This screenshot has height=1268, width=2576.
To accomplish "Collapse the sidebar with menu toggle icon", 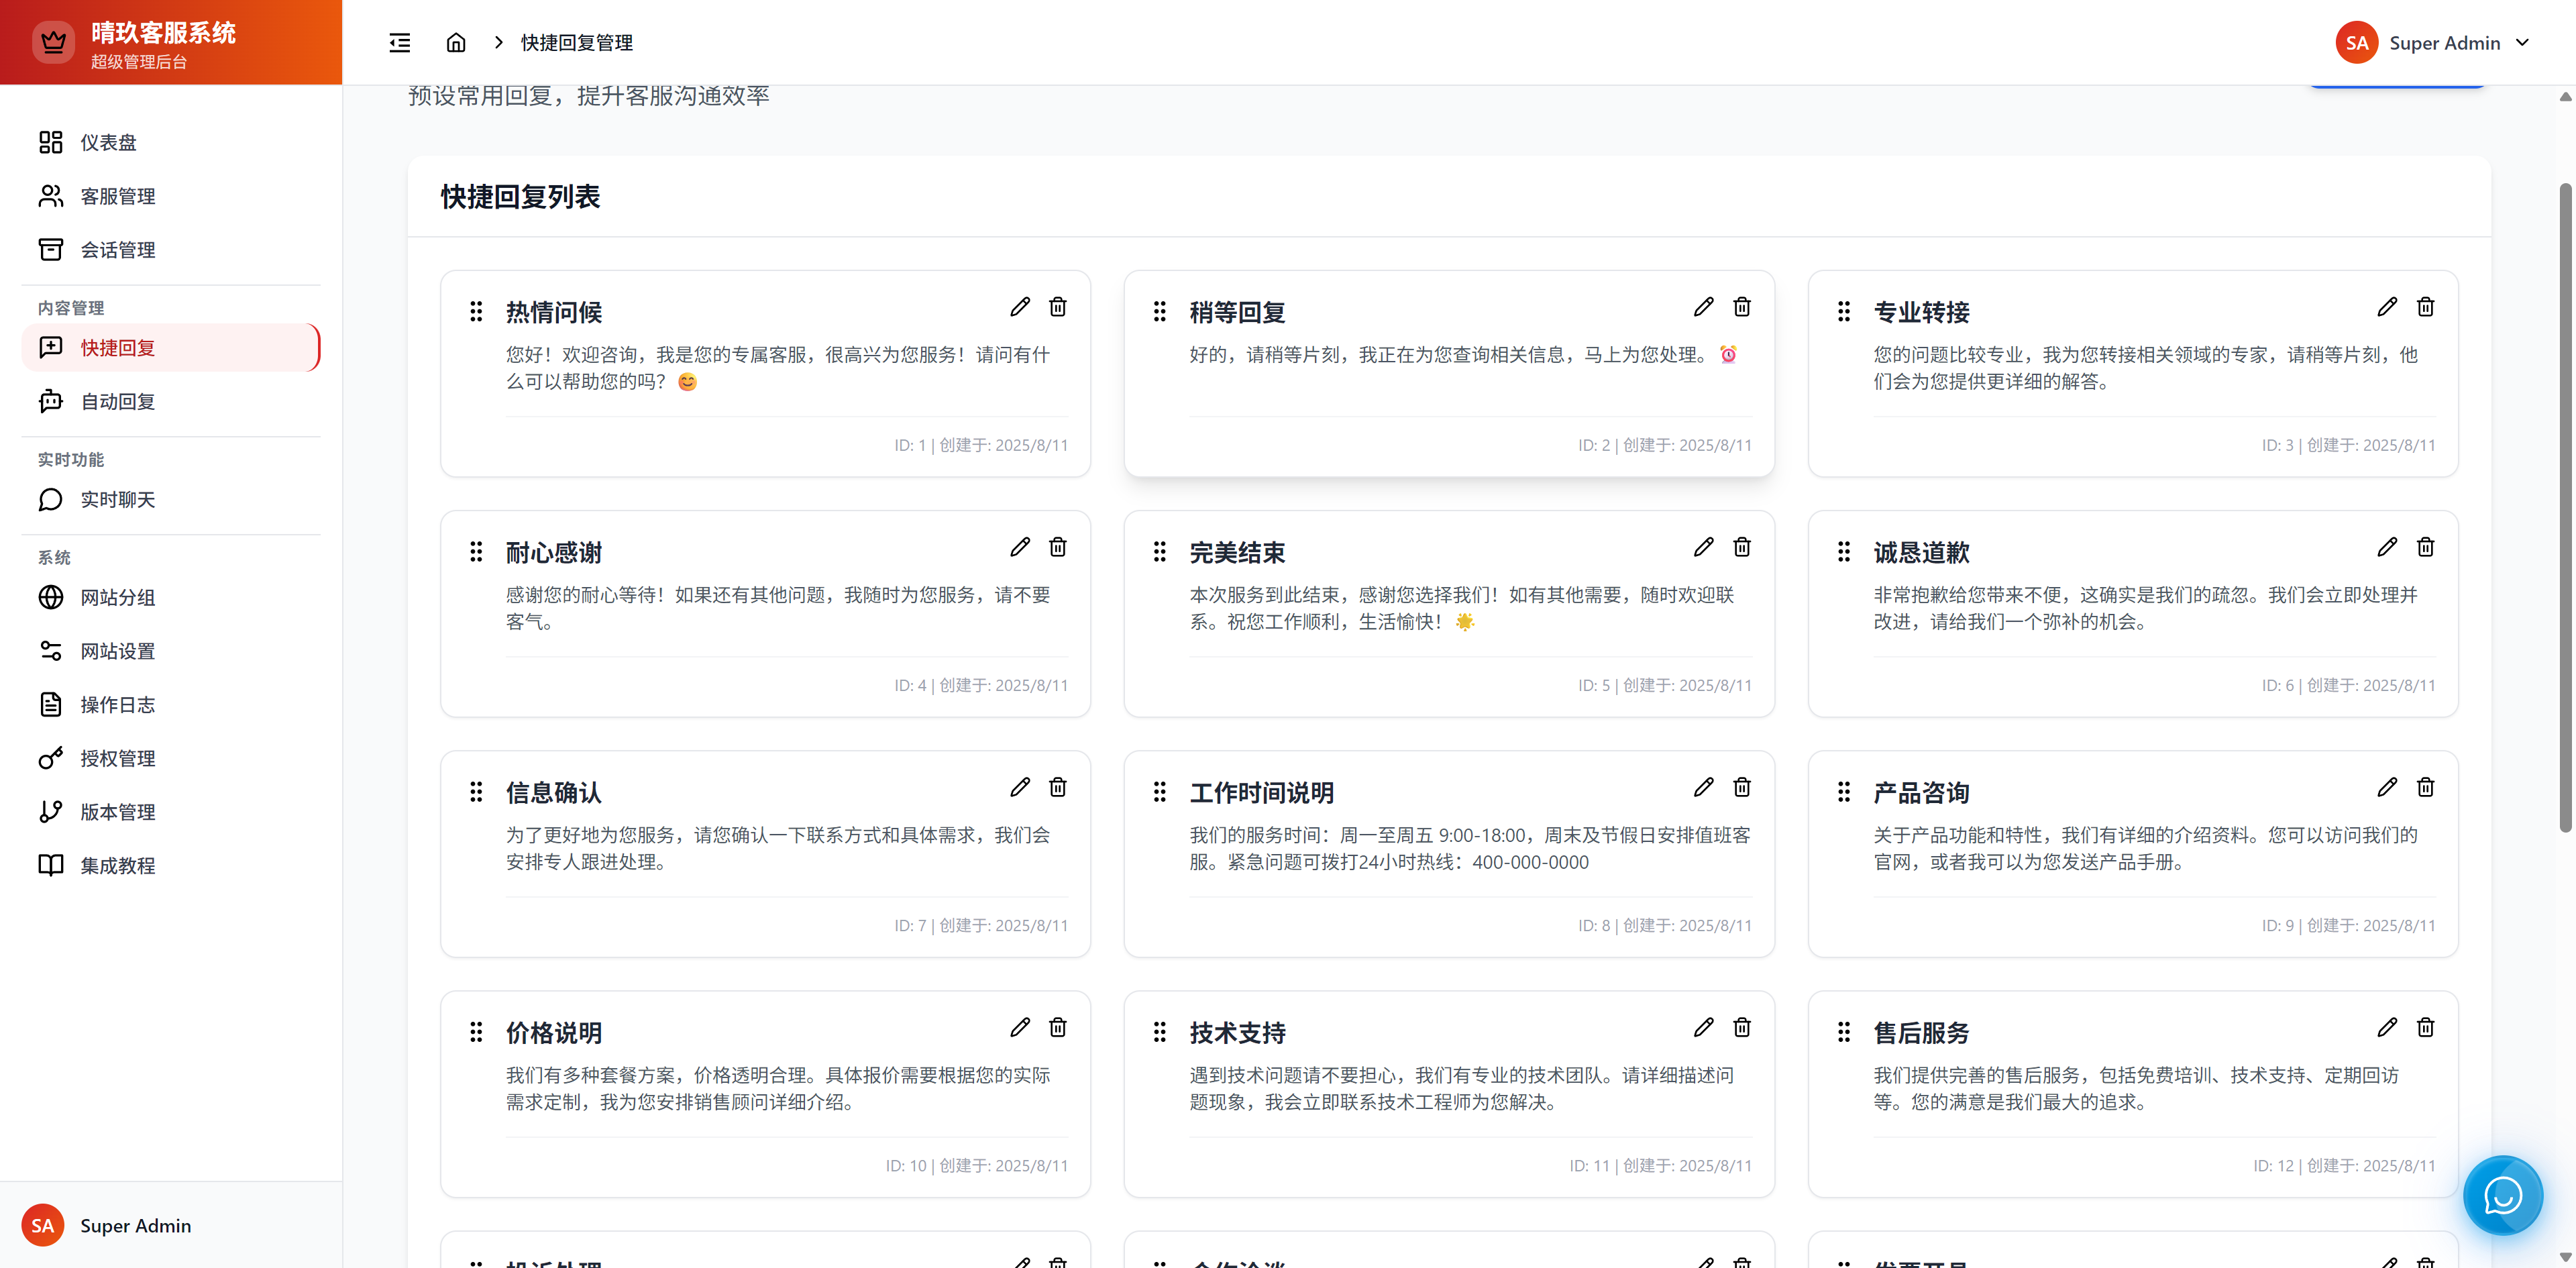I will pyautogui.click(x=399, y=42).
